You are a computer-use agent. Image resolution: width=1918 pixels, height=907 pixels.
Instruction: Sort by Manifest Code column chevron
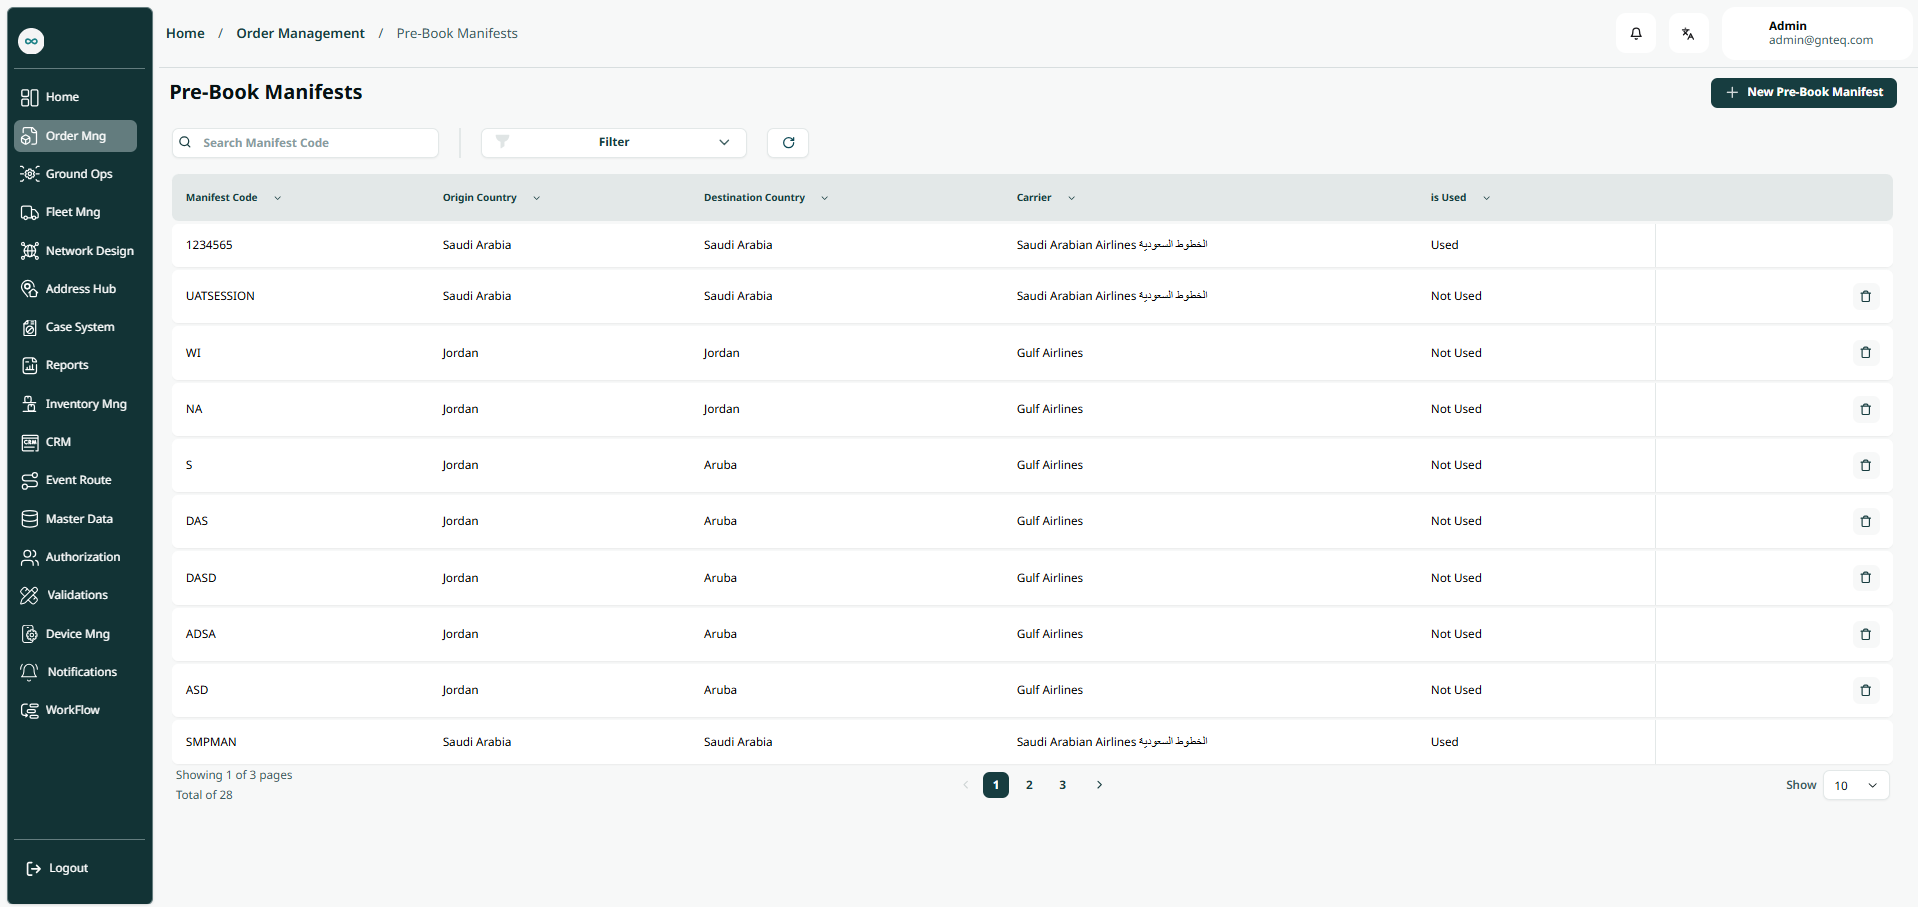tap(277, 198)
